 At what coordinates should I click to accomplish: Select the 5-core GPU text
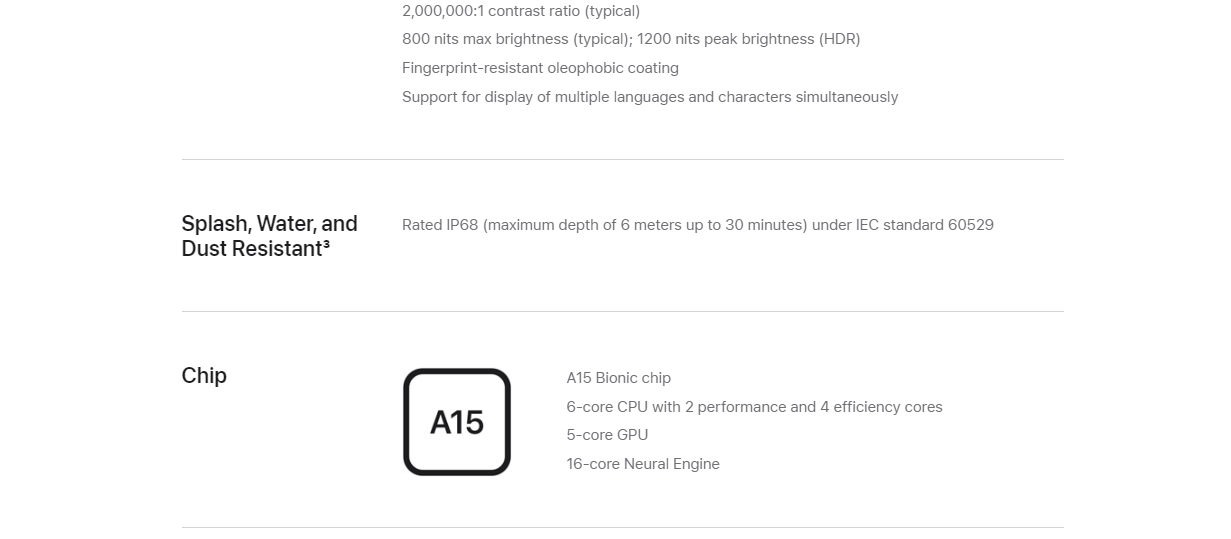[607, 435]
